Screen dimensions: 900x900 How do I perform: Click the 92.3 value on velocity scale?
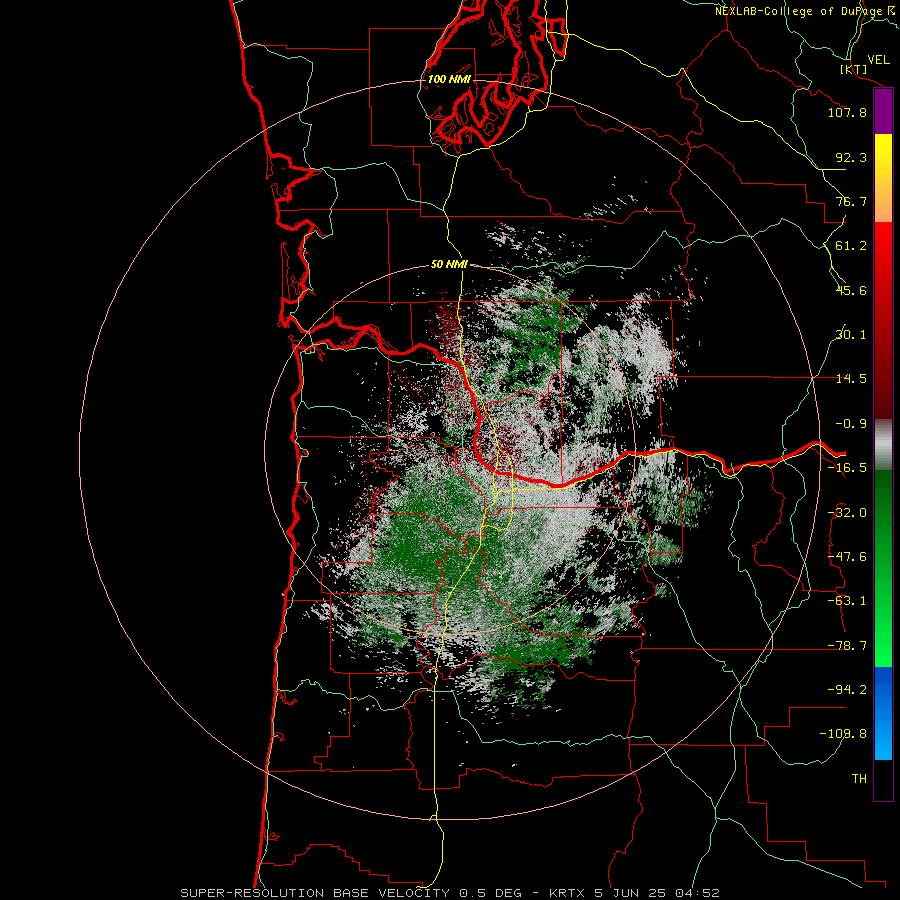851,157
